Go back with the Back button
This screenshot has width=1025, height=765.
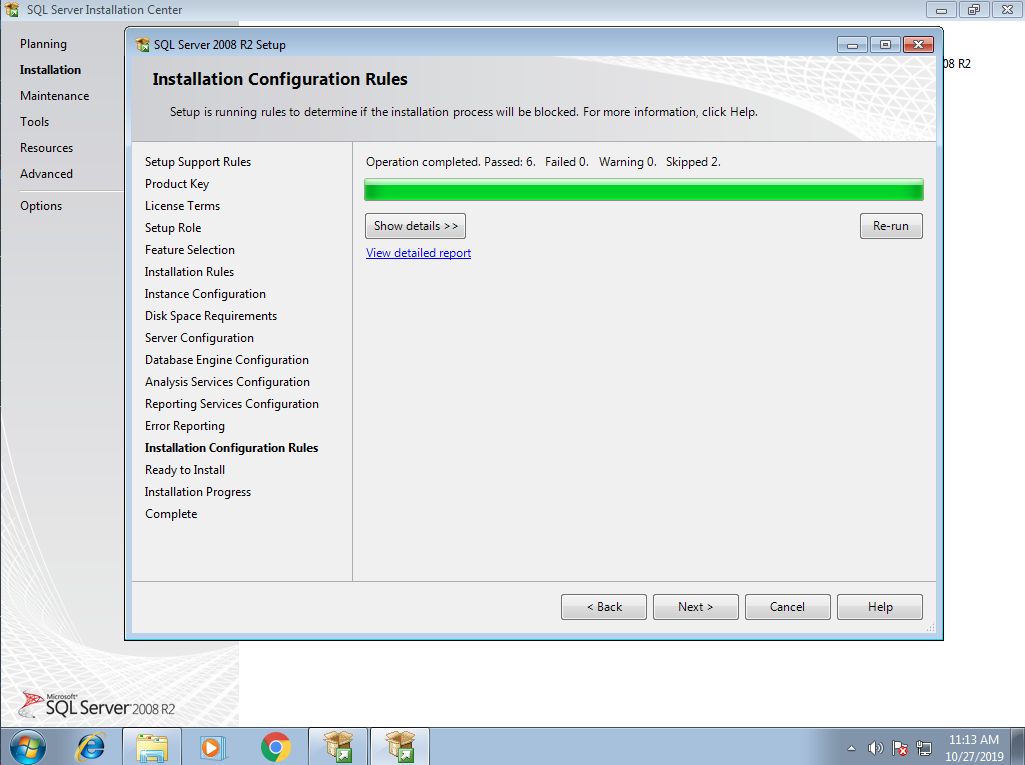click(x=603, y=607)
